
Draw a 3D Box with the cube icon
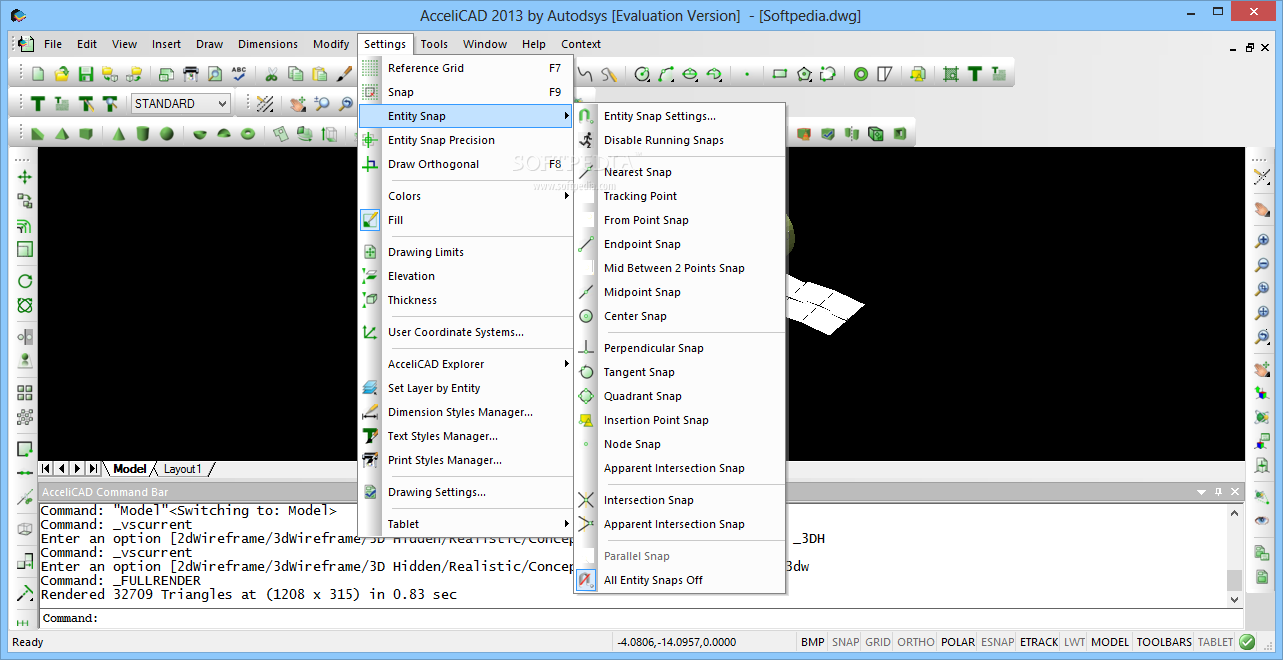coord(86,134)
